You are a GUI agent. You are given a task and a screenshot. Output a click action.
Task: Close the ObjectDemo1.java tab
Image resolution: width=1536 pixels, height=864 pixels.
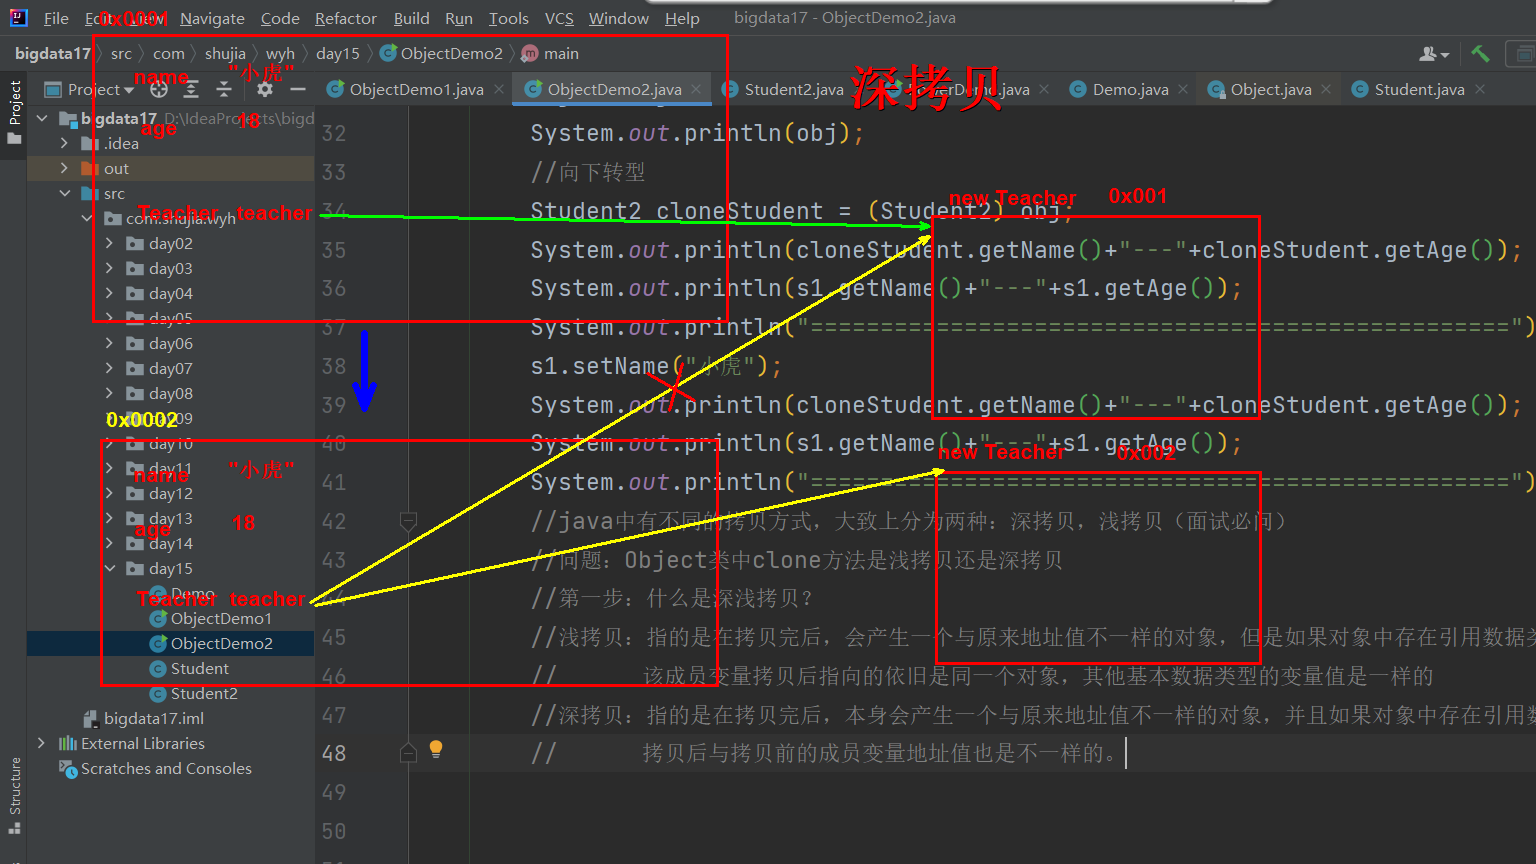coord(499,89)
